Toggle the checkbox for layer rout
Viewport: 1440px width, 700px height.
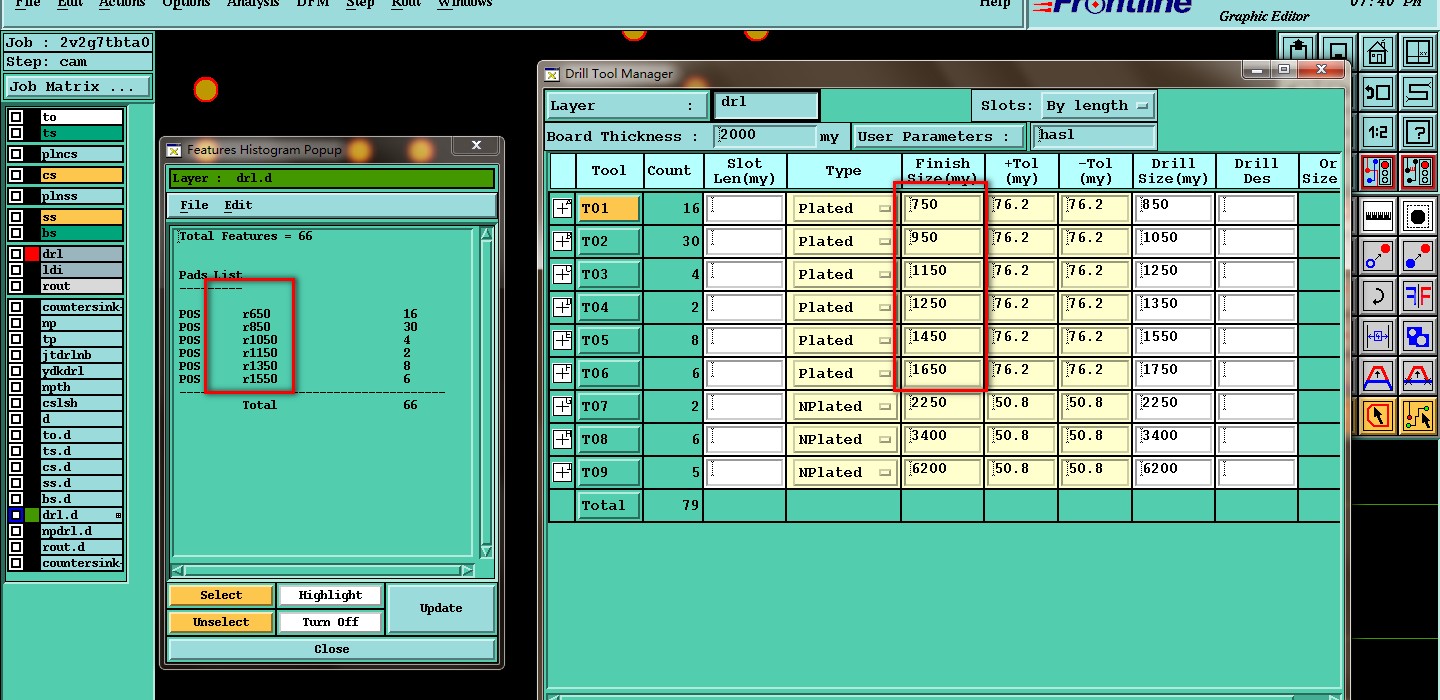click(16, 286)
